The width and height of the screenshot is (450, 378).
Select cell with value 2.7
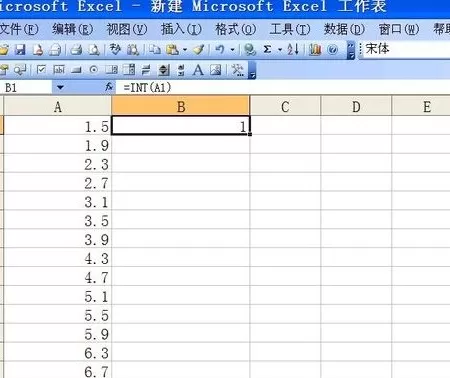click(x=57, y=182)
